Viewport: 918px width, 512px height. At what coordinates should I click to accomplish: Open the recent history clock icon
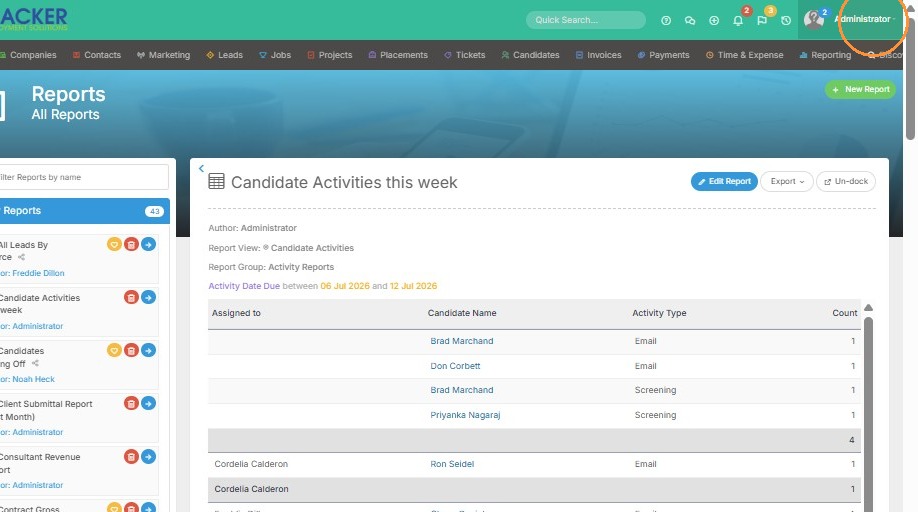786,20
